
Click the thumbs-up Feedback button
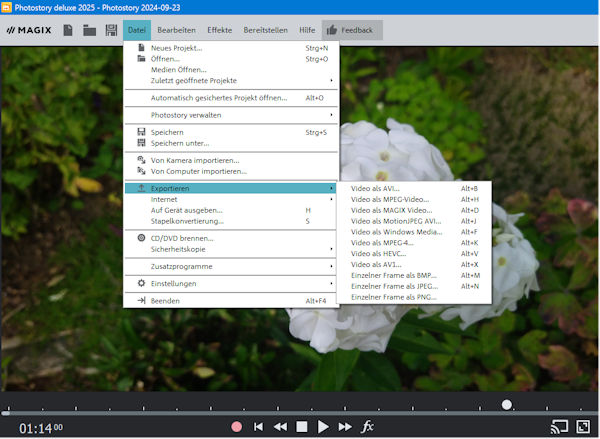tap(352, 30)
